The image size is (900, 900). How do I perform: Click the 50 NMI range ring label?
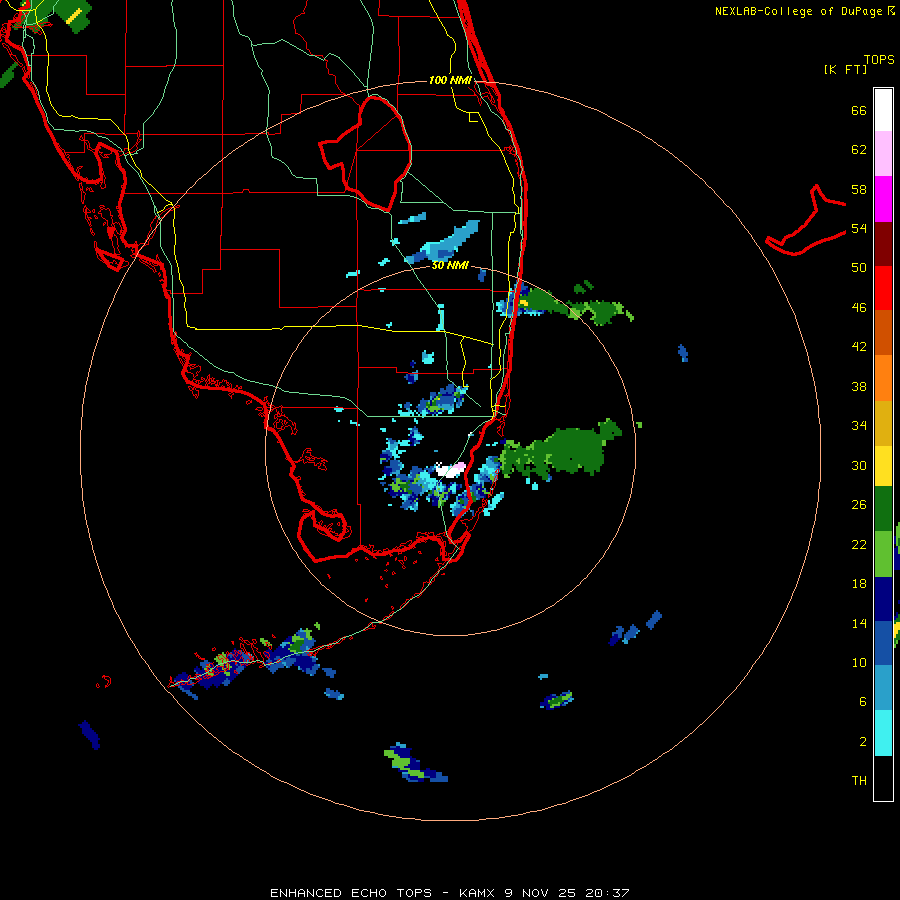[450, 265]
